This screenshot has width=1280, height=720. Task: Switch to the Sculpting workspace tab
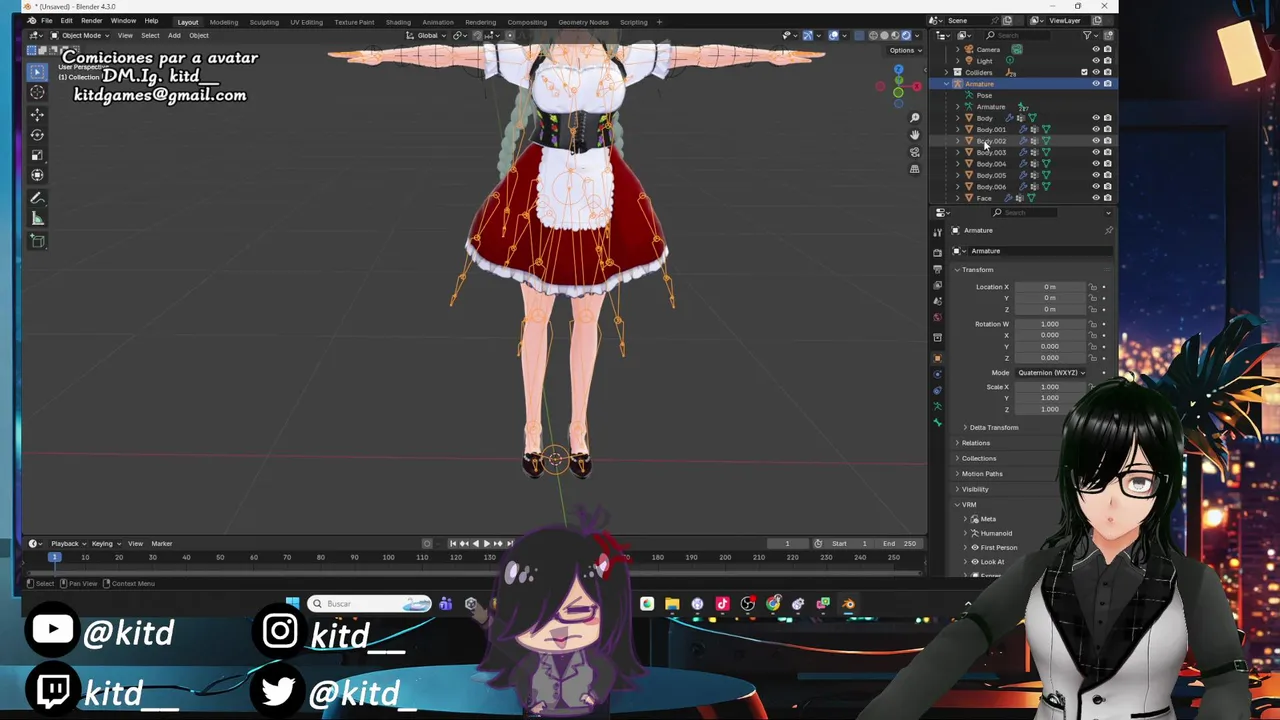point(264,22)
